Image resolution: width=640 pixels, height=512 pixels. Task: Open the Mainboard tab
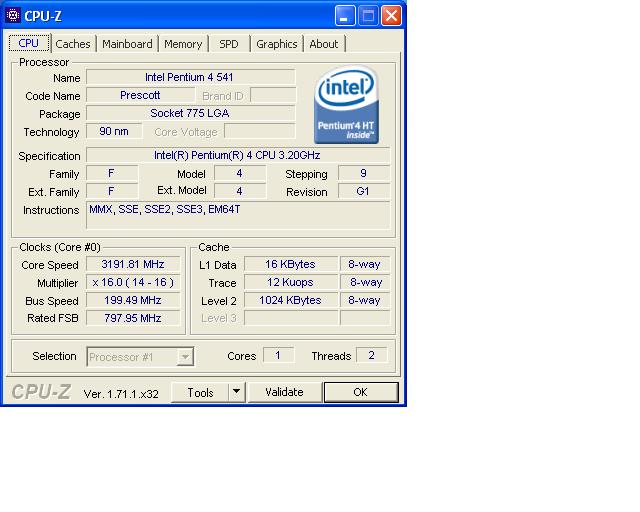coord(127,44)
